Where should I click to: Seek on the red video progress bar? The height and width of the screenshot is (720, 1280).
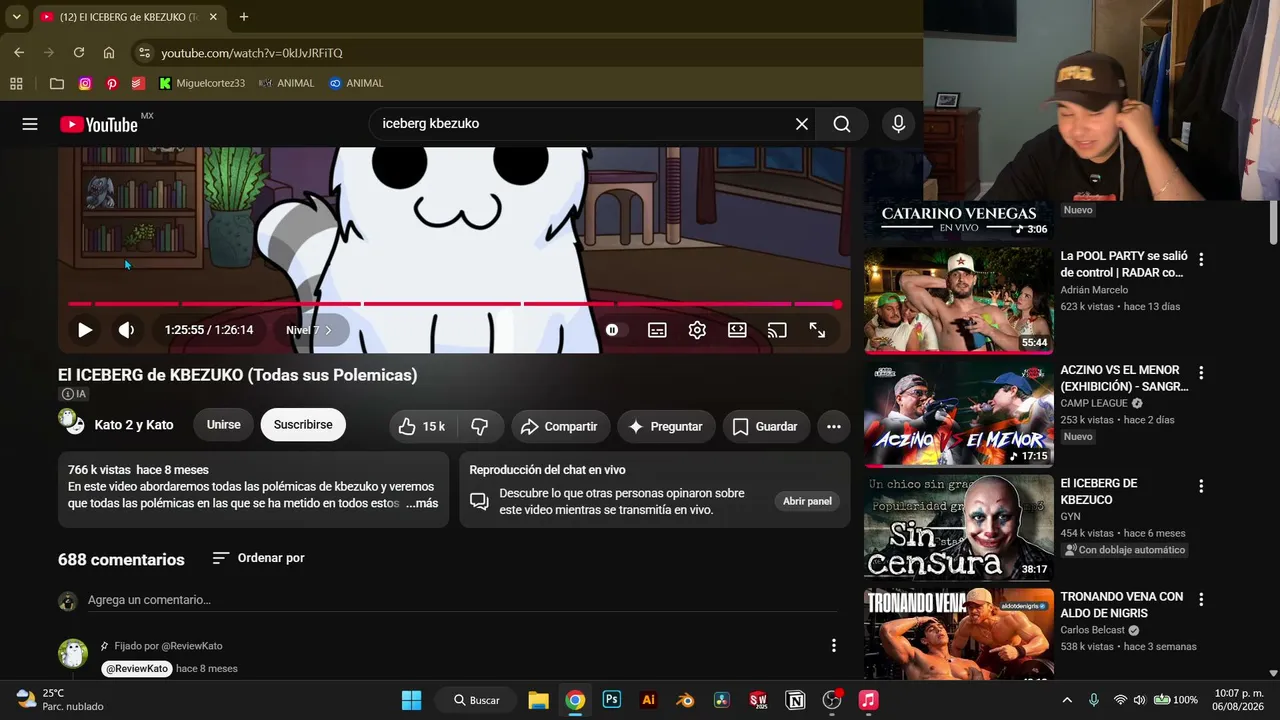click(455, 304)
